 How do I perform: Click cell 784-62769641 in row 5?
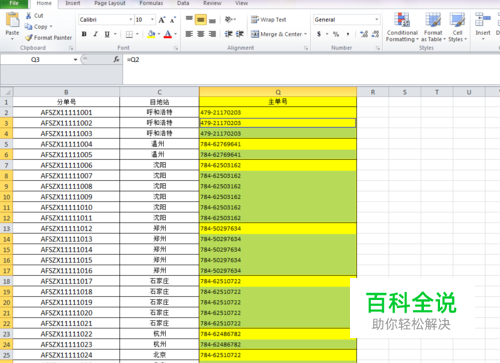click(x=278, y=144)
